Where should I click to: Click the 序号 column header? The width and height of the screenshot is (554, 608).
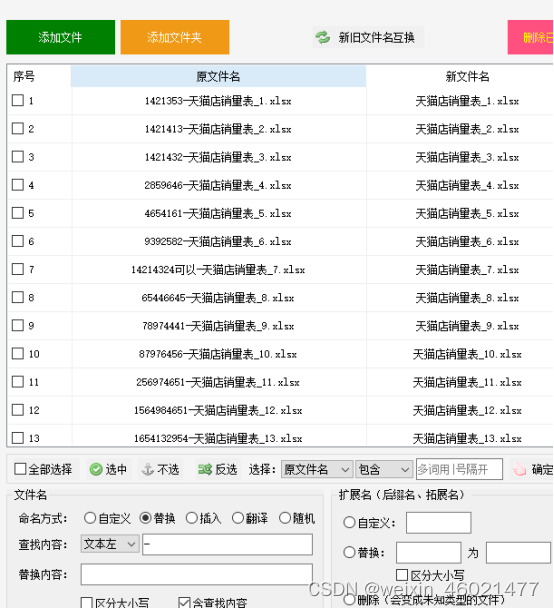point(24,76)
